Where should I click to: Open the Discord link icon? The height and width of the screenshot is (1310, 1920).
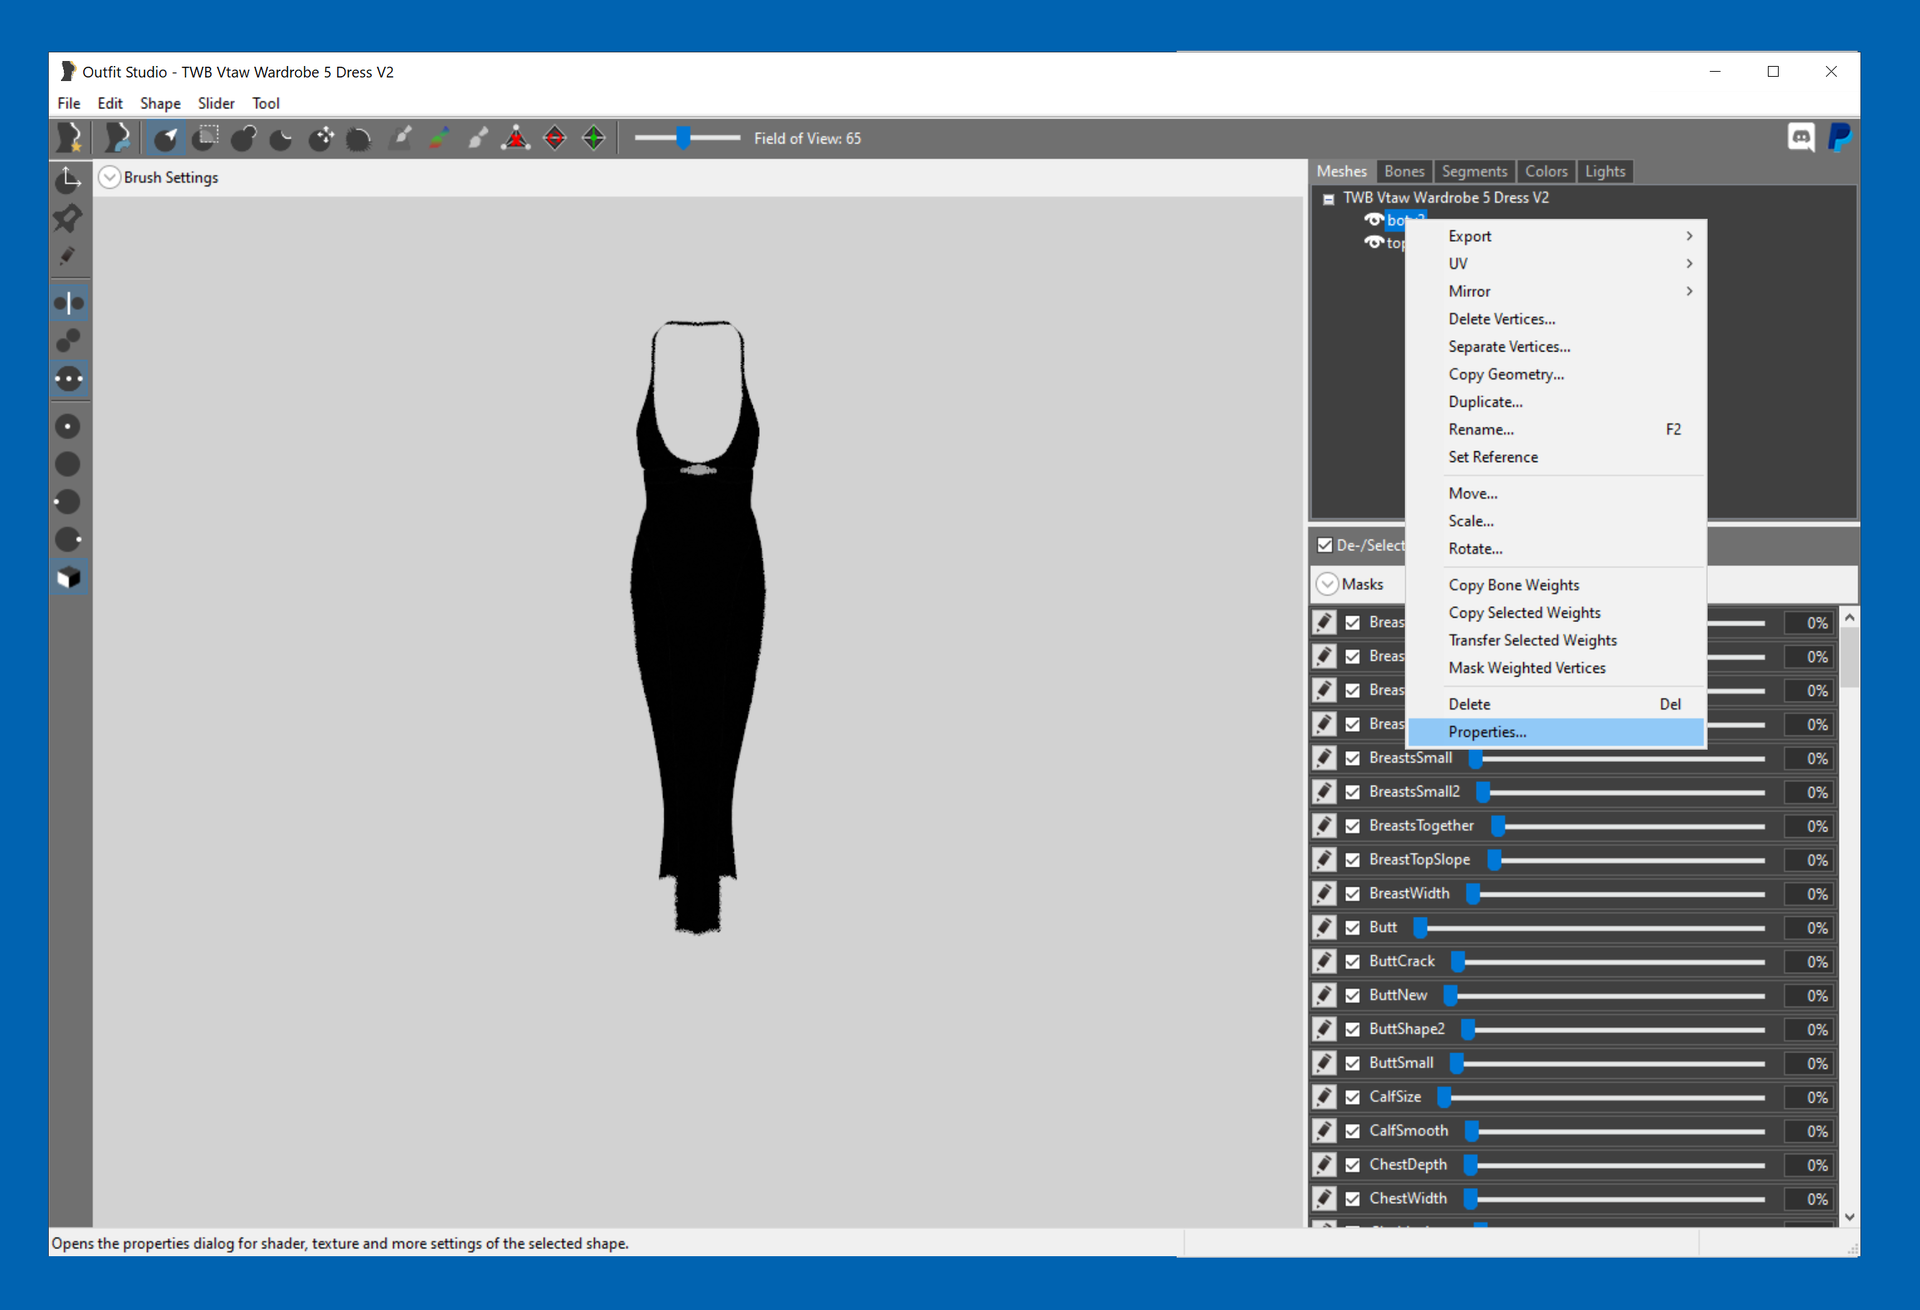1801,138
